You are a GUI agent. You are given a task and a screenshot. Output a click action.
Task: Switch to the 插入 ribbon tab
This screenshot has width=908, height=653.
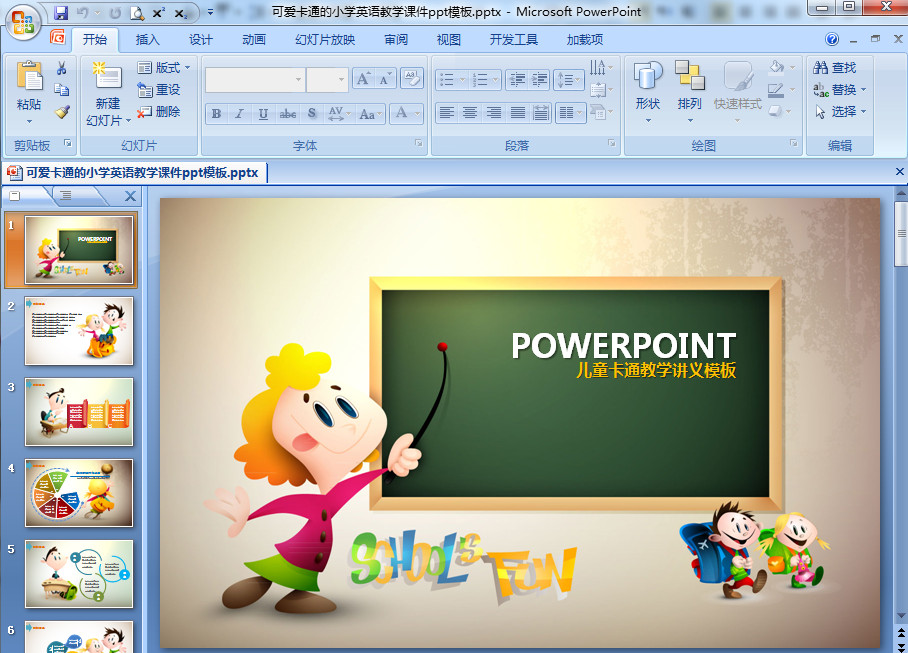point(146,39)
